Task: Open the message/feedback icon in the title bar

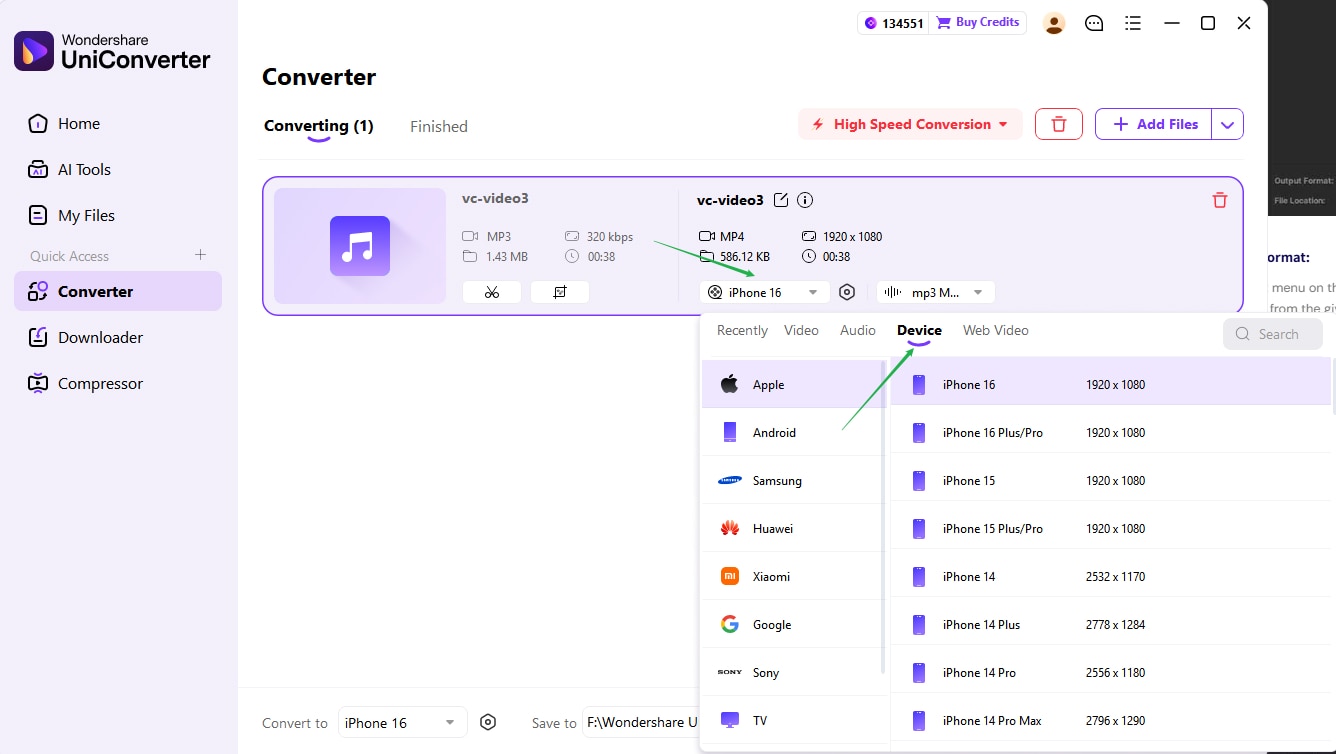Action: pyautogui.click(x=1094, y=23)
